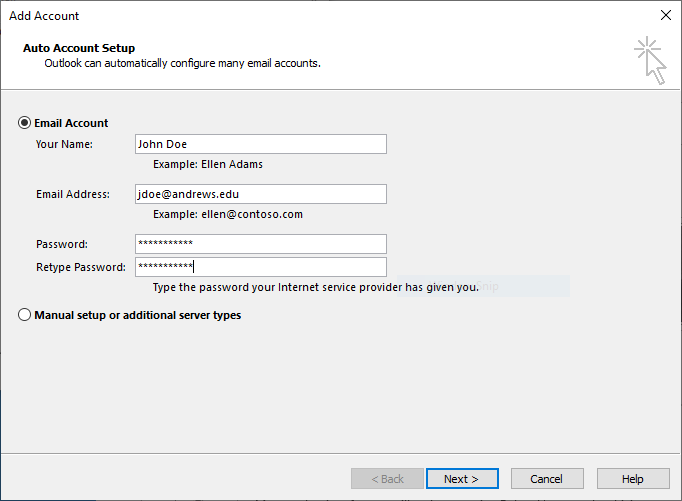Click the cursor wizard icon
The height and width of the screenshot is (501, 682).
point(650,60)
